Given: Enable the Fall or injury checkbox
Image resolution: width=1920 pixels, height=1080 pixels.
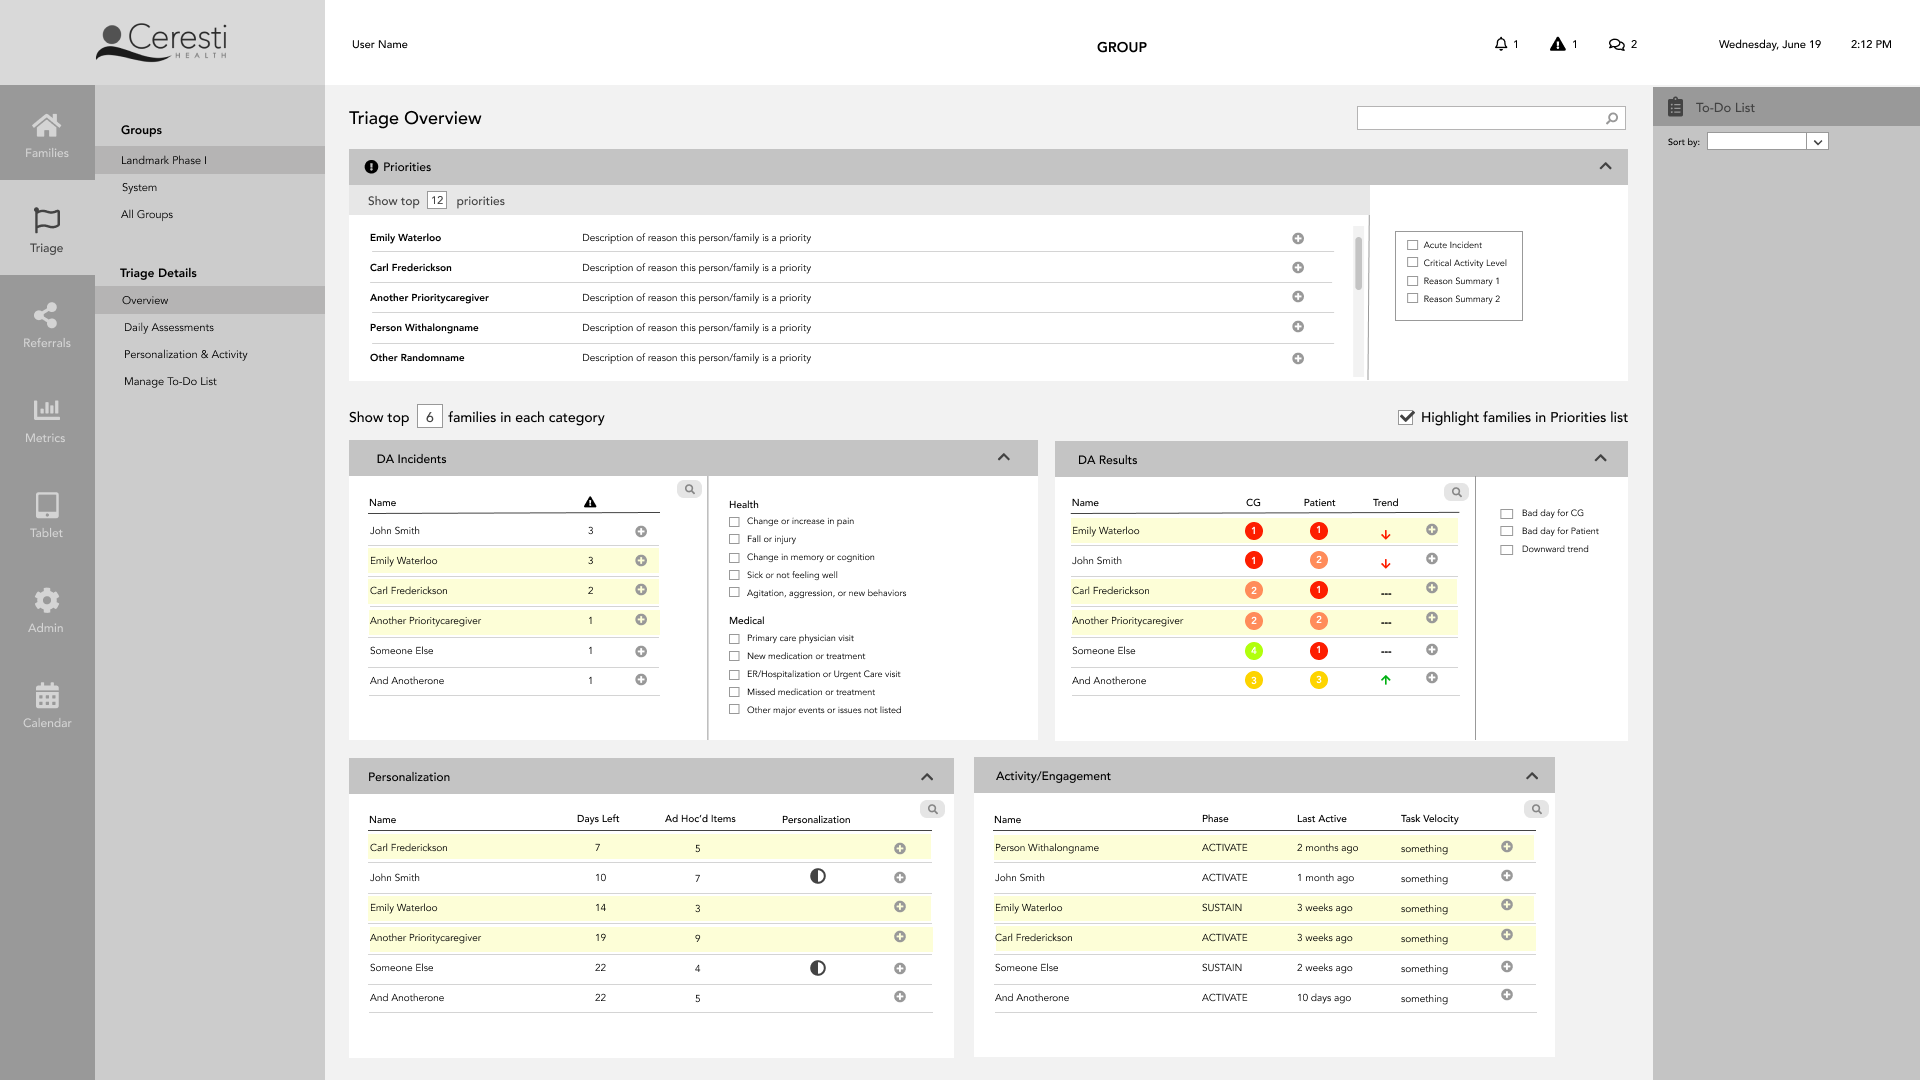Looking at the screenshot, I should tap(734, 539).
